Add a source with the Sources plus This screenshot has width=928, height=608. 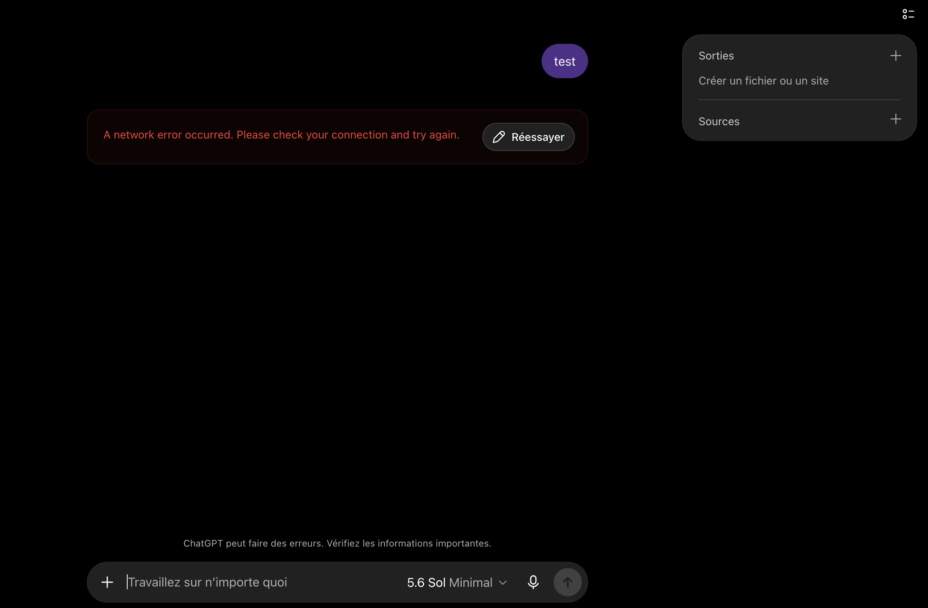tap(895, 119)
